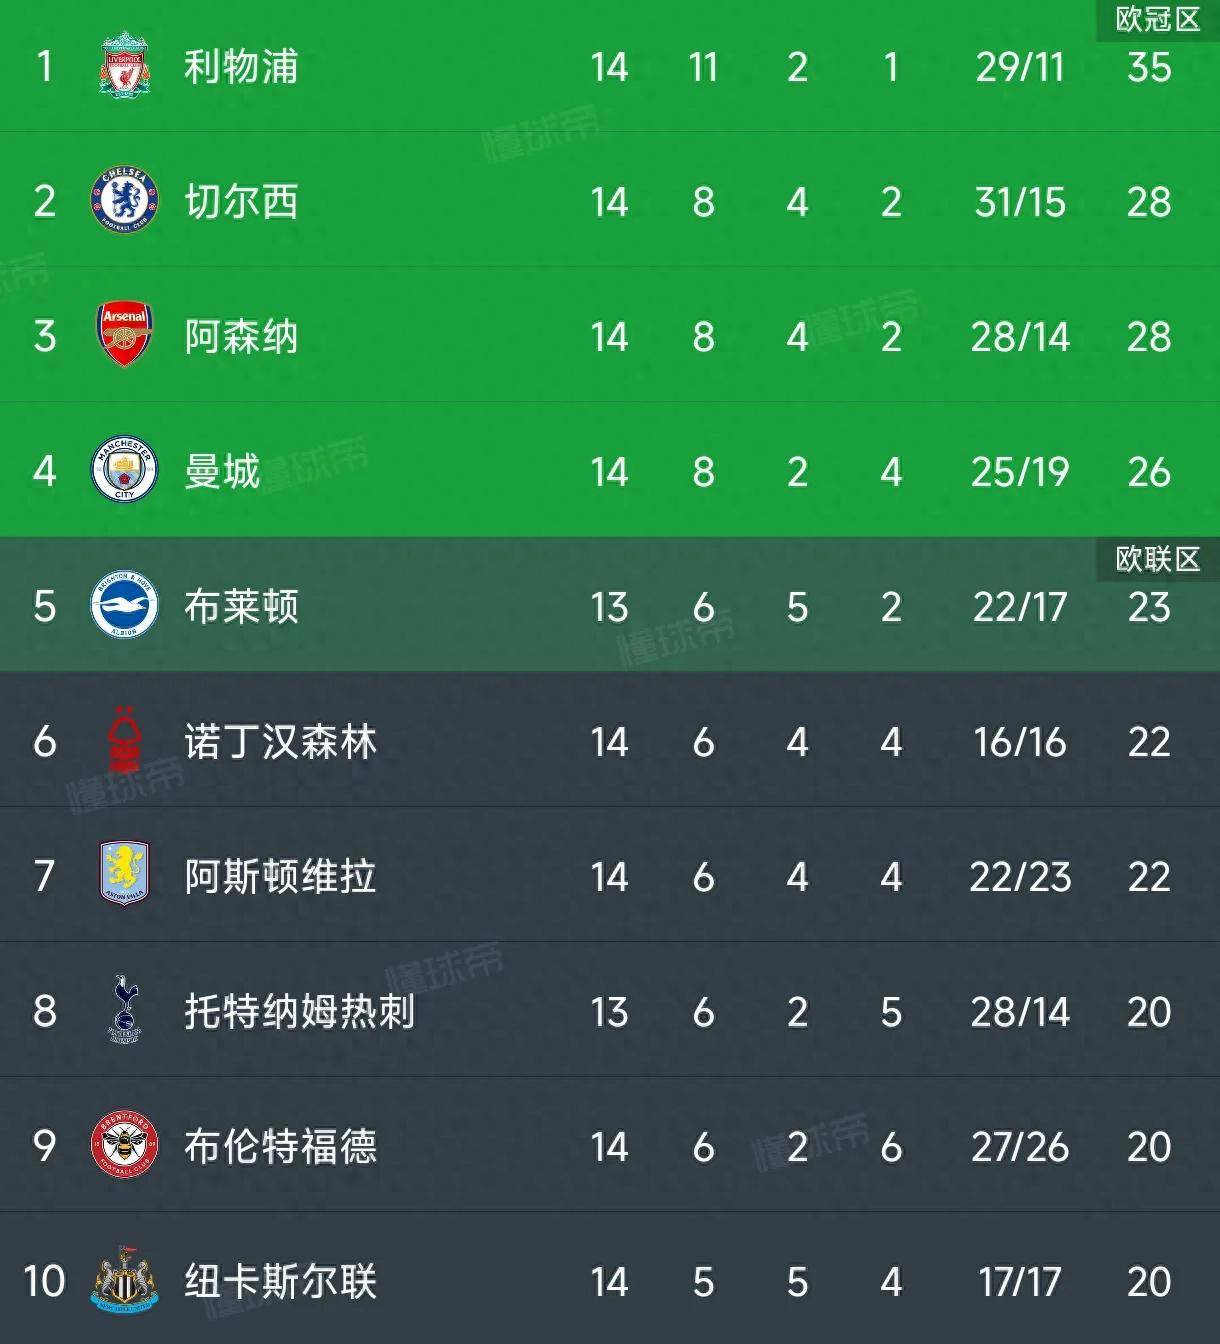Click the Brentford bee badge
Viewport: 1220px width, 1344px height.
click(124, 1146)
